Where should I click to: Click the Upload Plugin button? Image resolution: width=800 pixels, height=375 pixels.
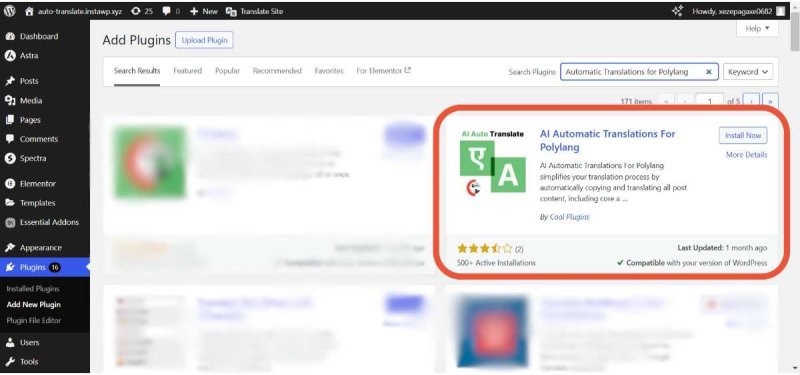click(204, 40)
